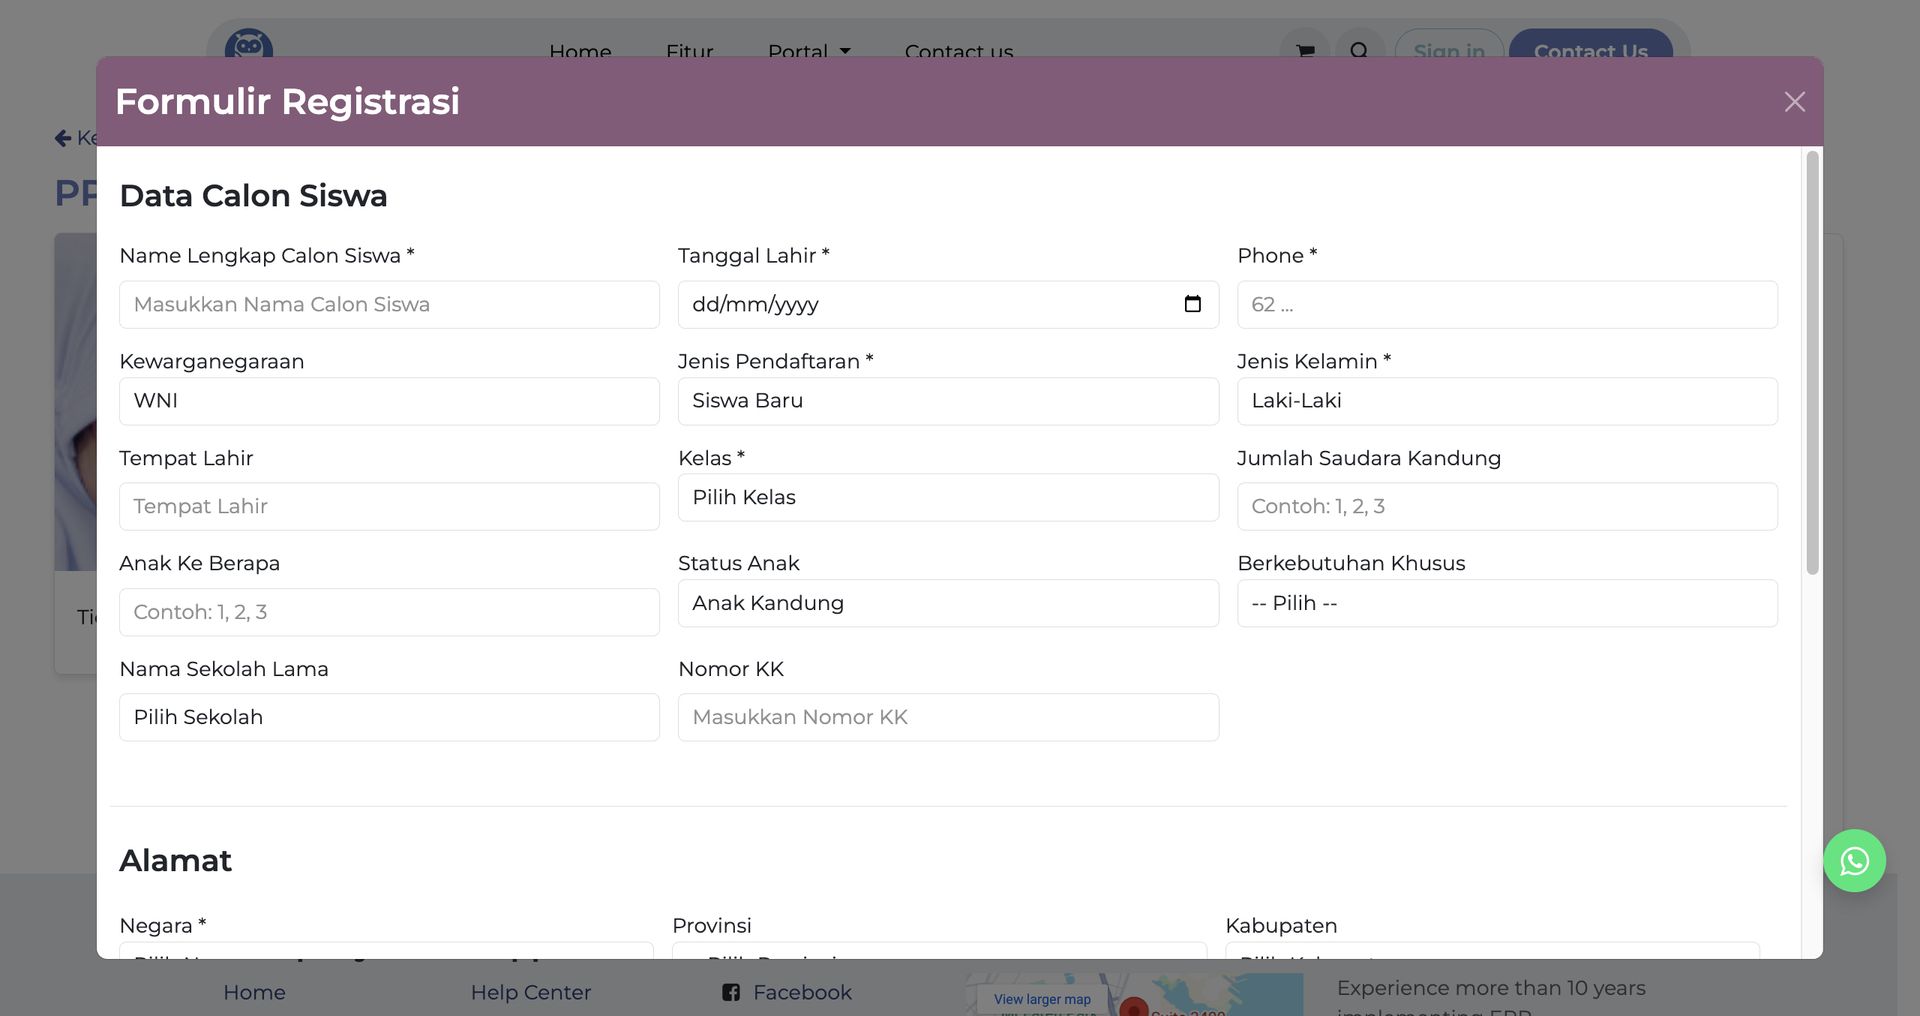The image size is (1920, 1016).
Task: Click the Tempat Lahir text field
Action: 389,507
